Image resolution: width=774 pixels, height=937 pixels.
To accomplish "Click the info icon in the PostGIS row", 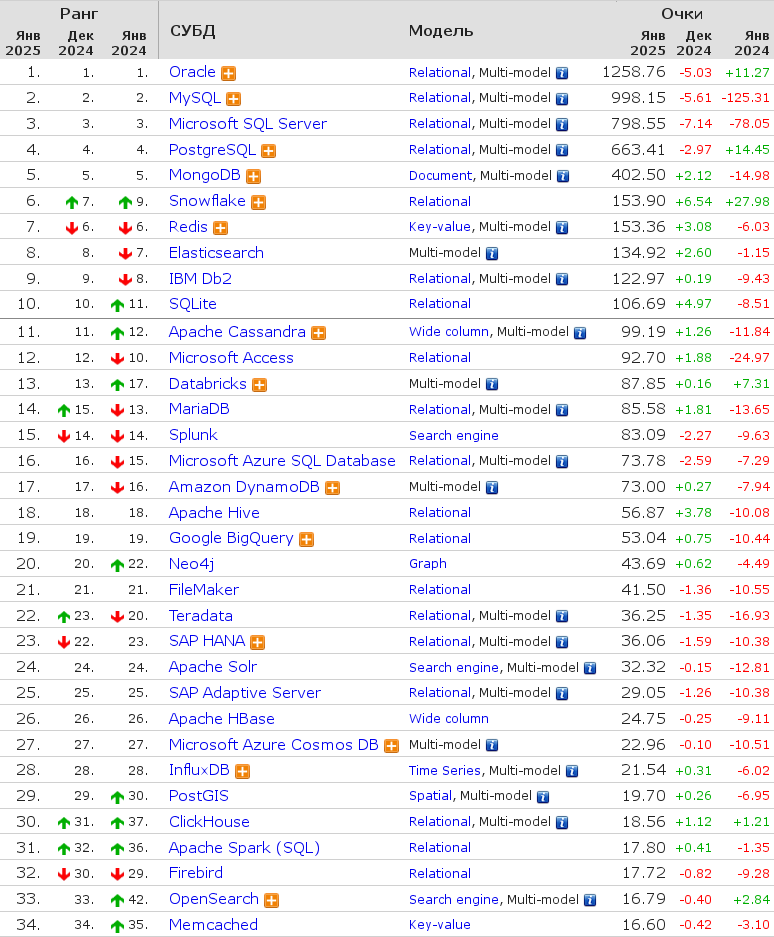I will (x=543, y=797).
